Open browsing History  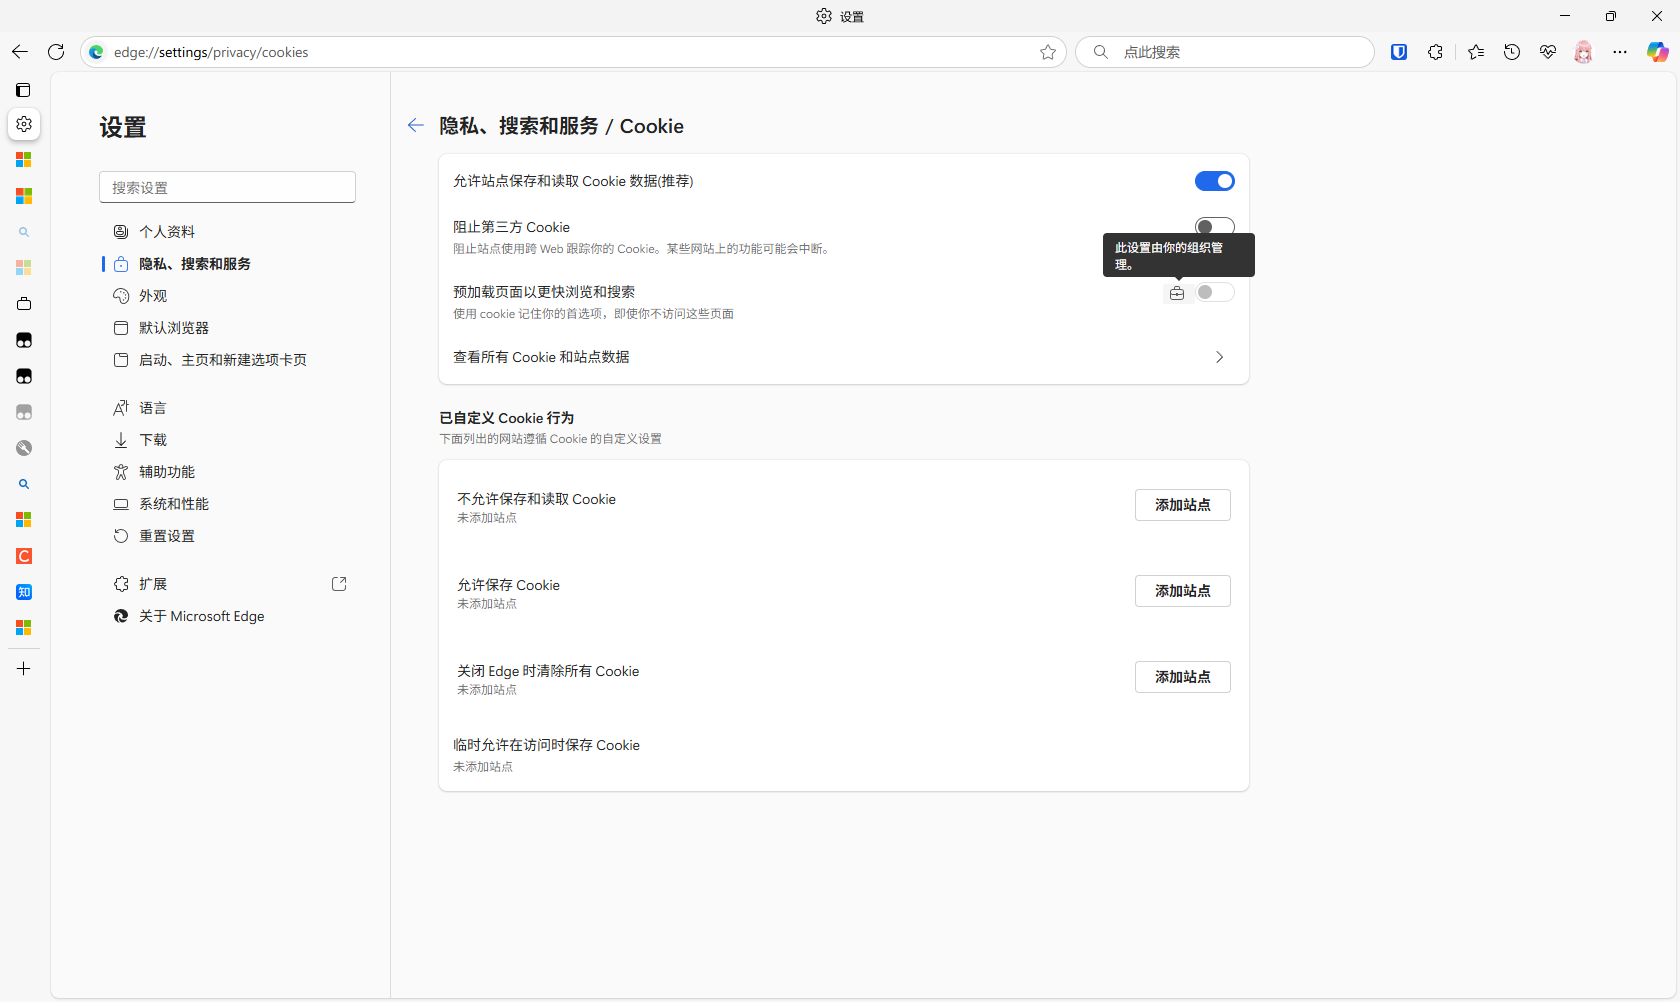point(1512,52)
